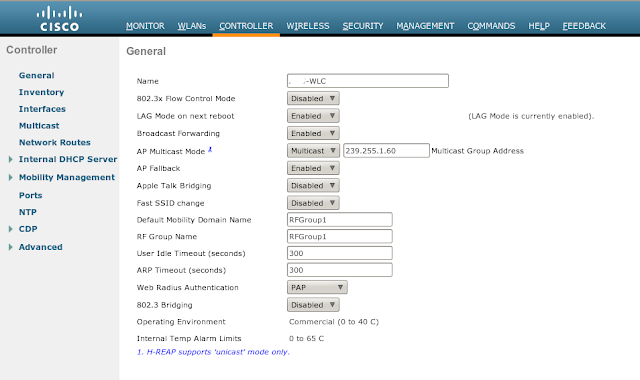Open the 802.3 Bridging dropdown

pyautogui.click(x=313, y=305)
